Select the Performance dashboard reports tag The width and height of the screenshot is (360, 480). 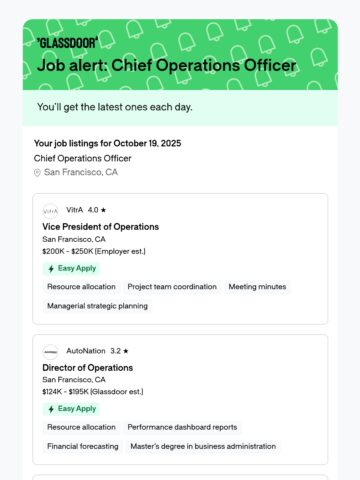tap(182, 427)
